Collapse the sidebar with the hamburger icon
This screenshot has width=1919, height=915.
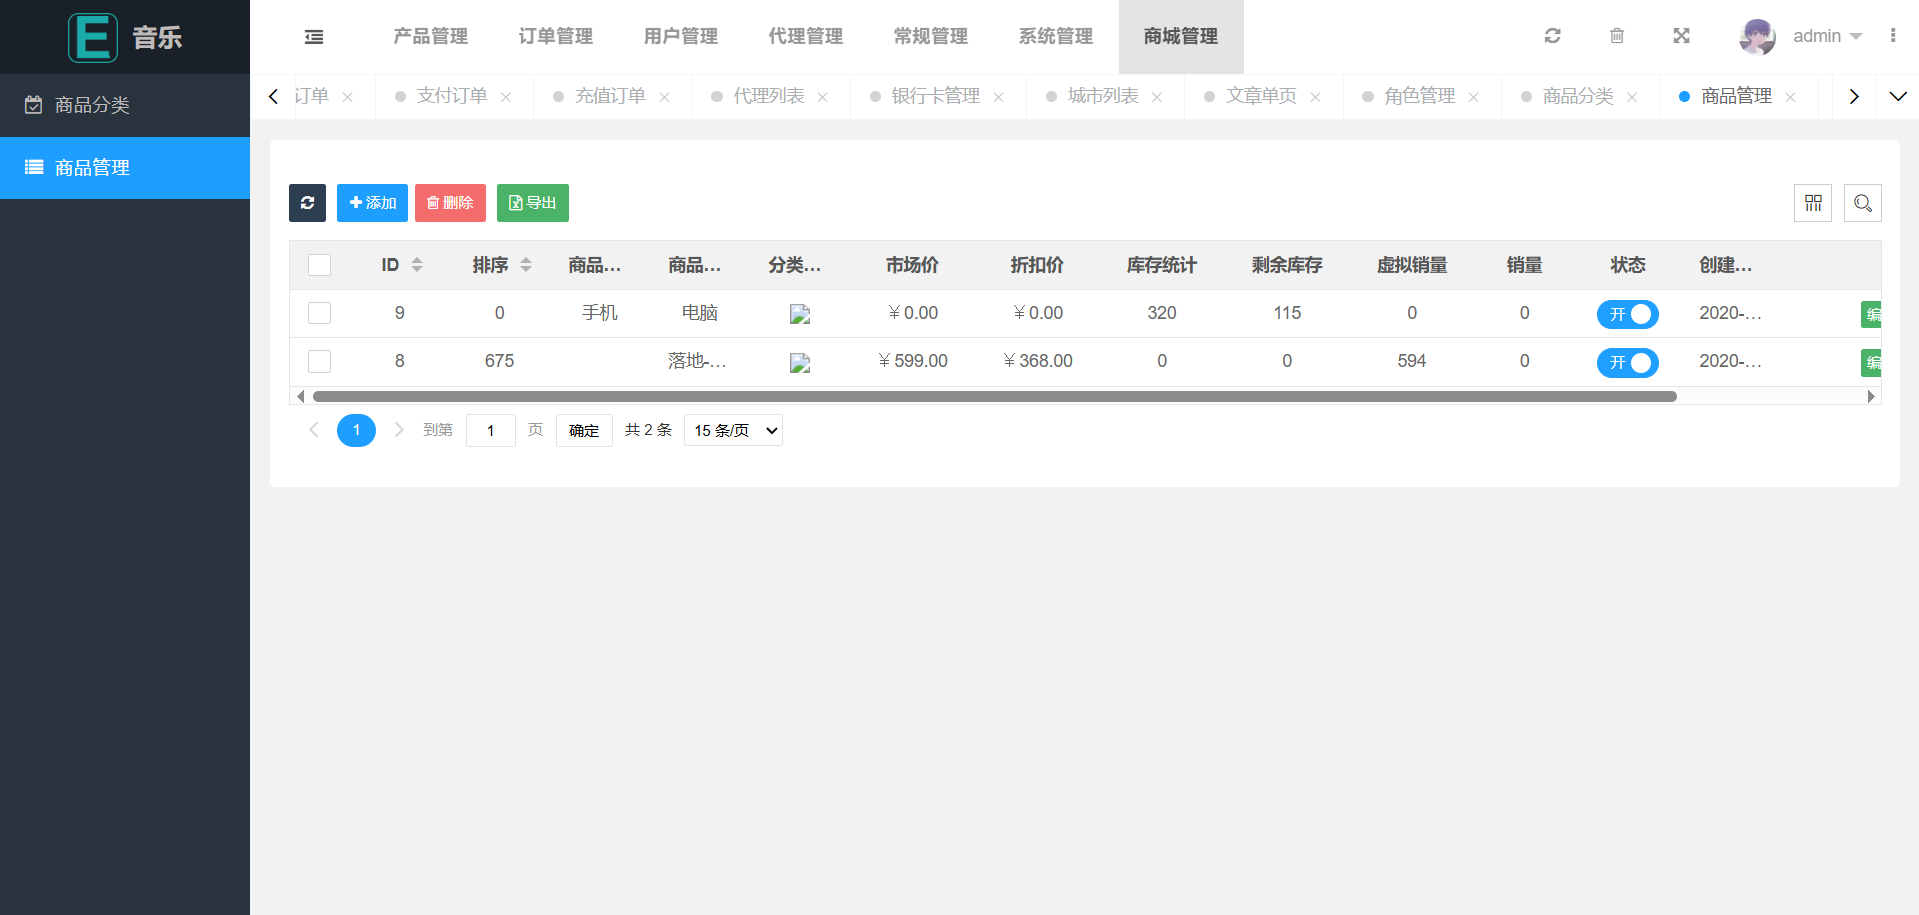click(x=314, y=37)
